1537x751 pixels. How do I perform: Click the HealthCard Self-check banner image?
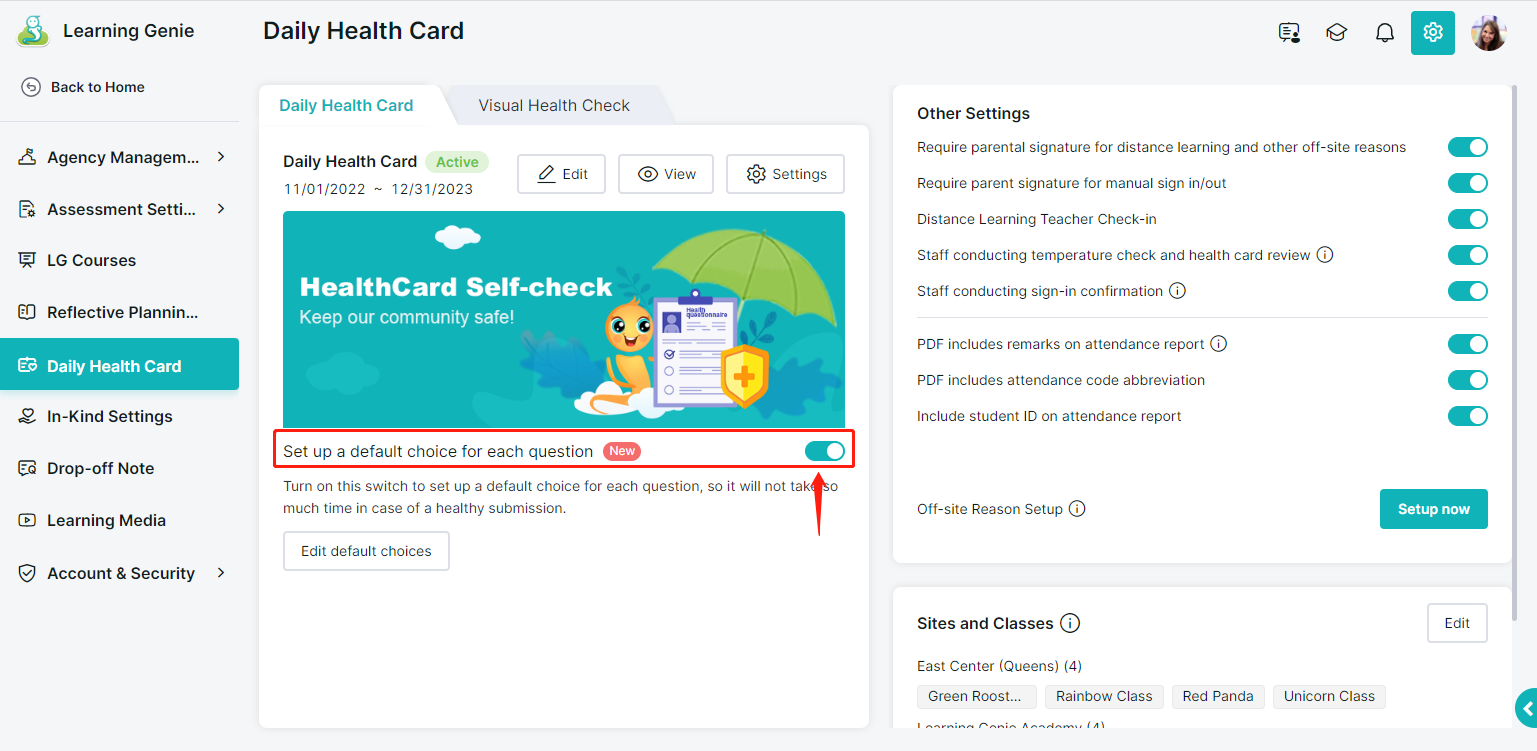tap(564, 319)
